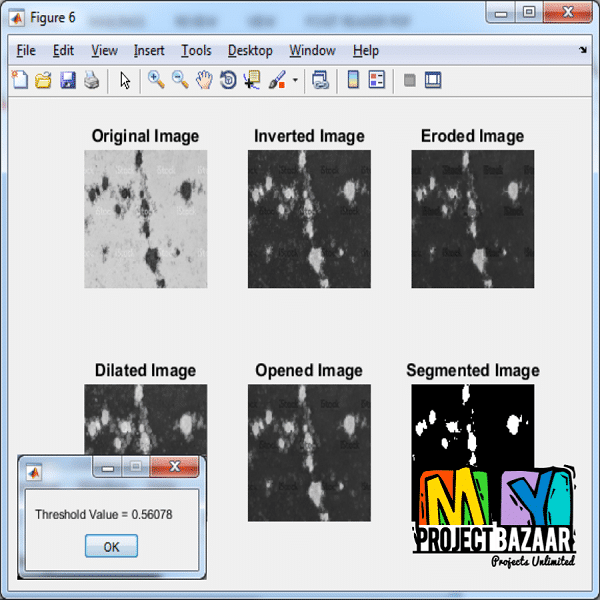Select the Pan hand tool
Image resolution: width=600 pixels, height=600 pixels.
pos(204,80)
